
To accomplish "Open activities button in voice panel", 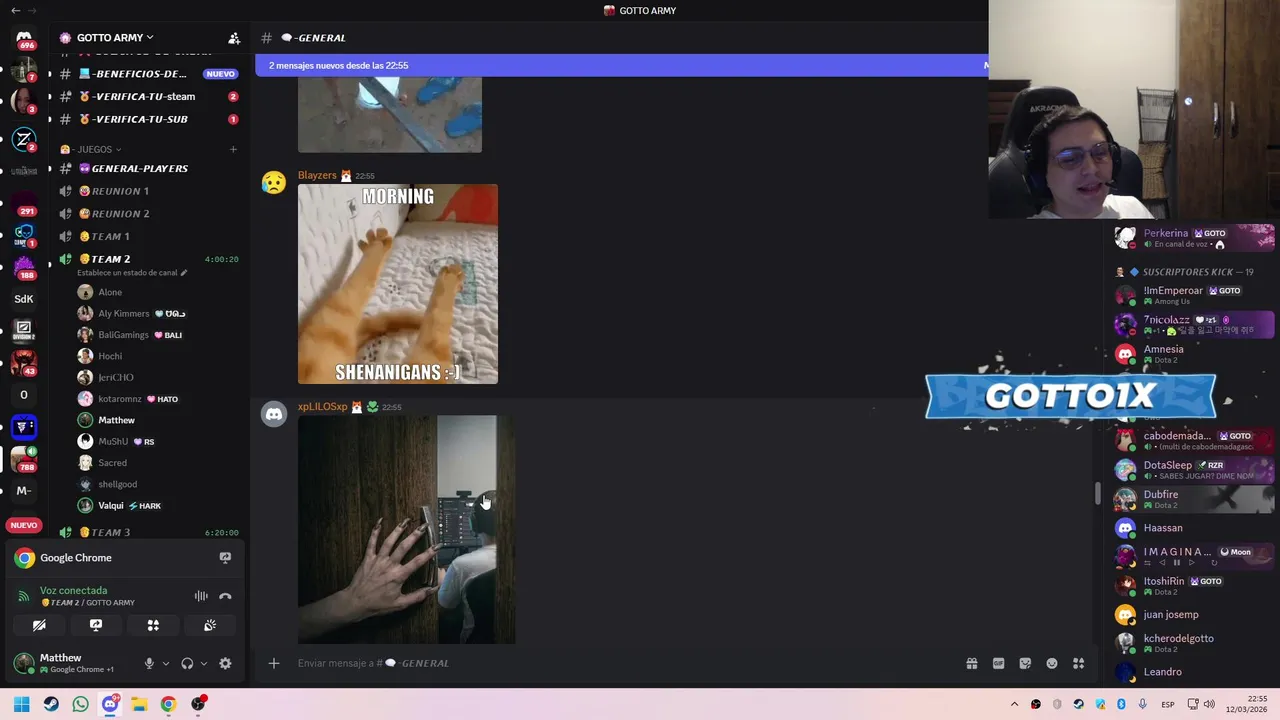I will (153, 625).
